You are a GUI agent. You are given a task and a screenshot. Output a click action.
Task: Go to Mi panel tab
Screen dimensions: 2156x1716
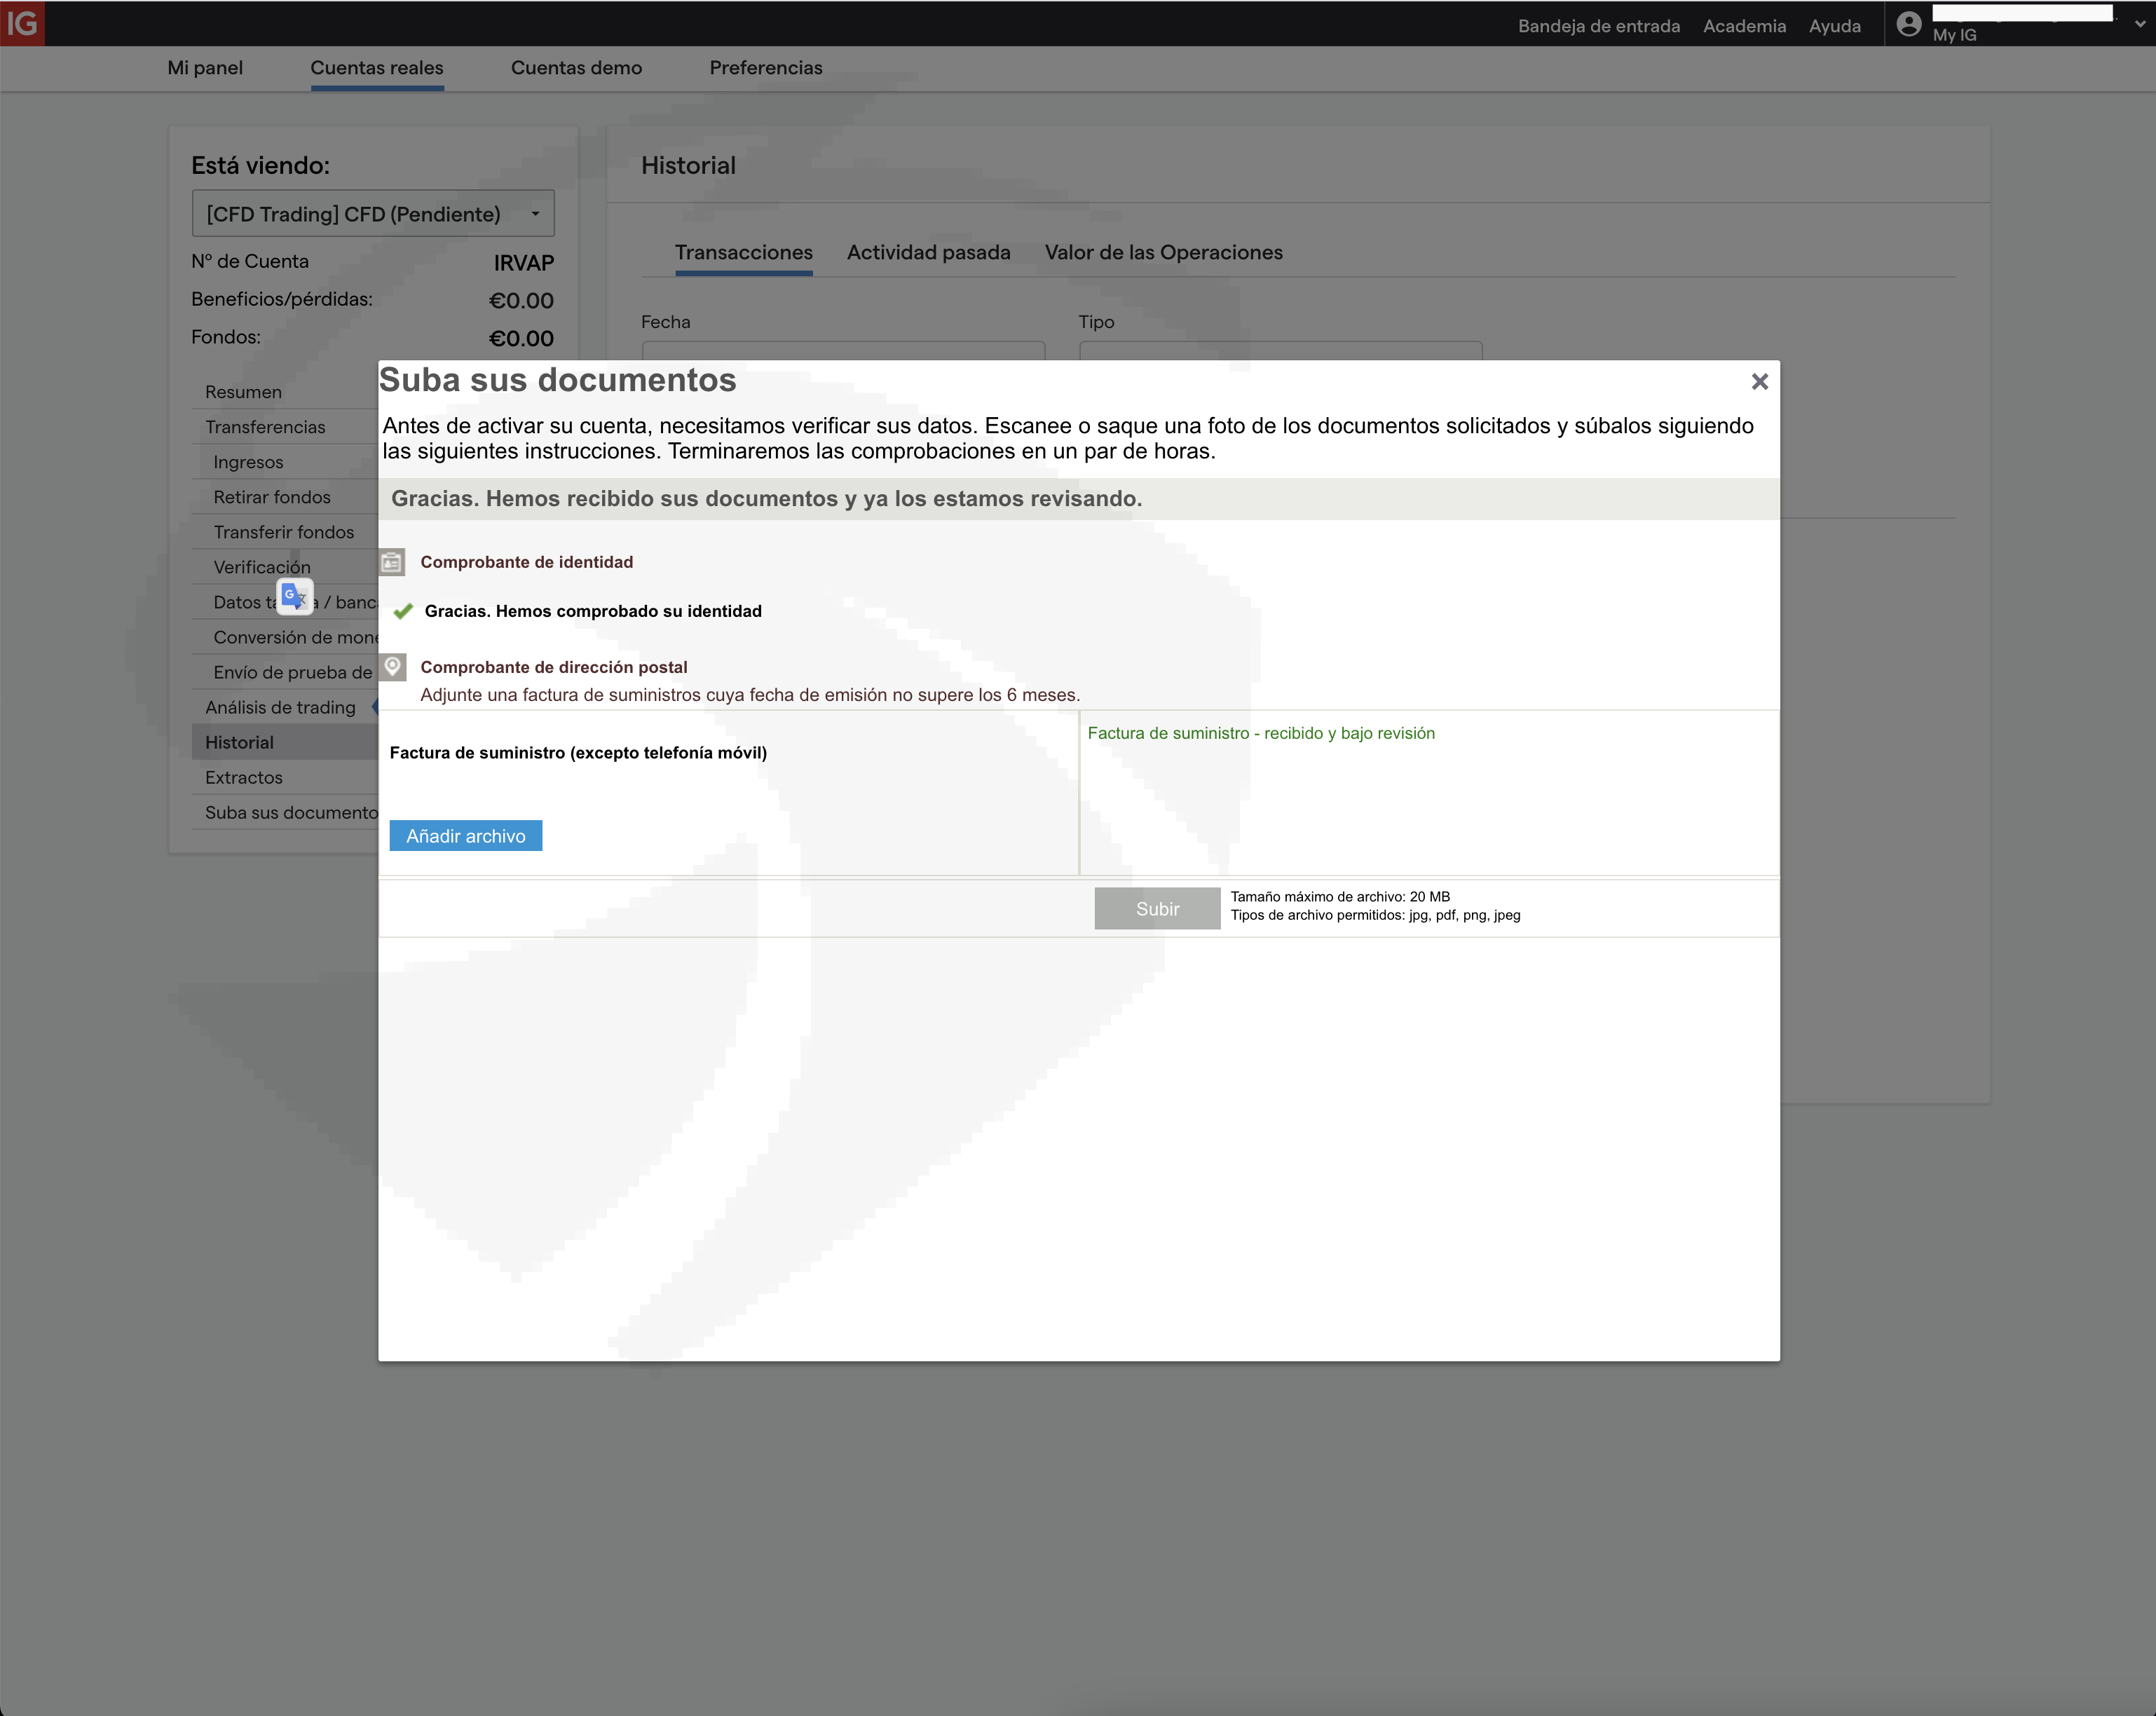[205, 68]
